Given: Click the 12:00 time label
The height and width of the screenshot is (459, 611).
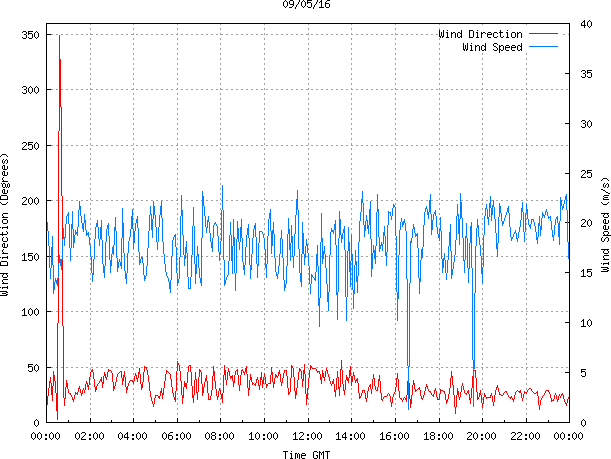Looking at the screenshot, I should pos(307,436).
